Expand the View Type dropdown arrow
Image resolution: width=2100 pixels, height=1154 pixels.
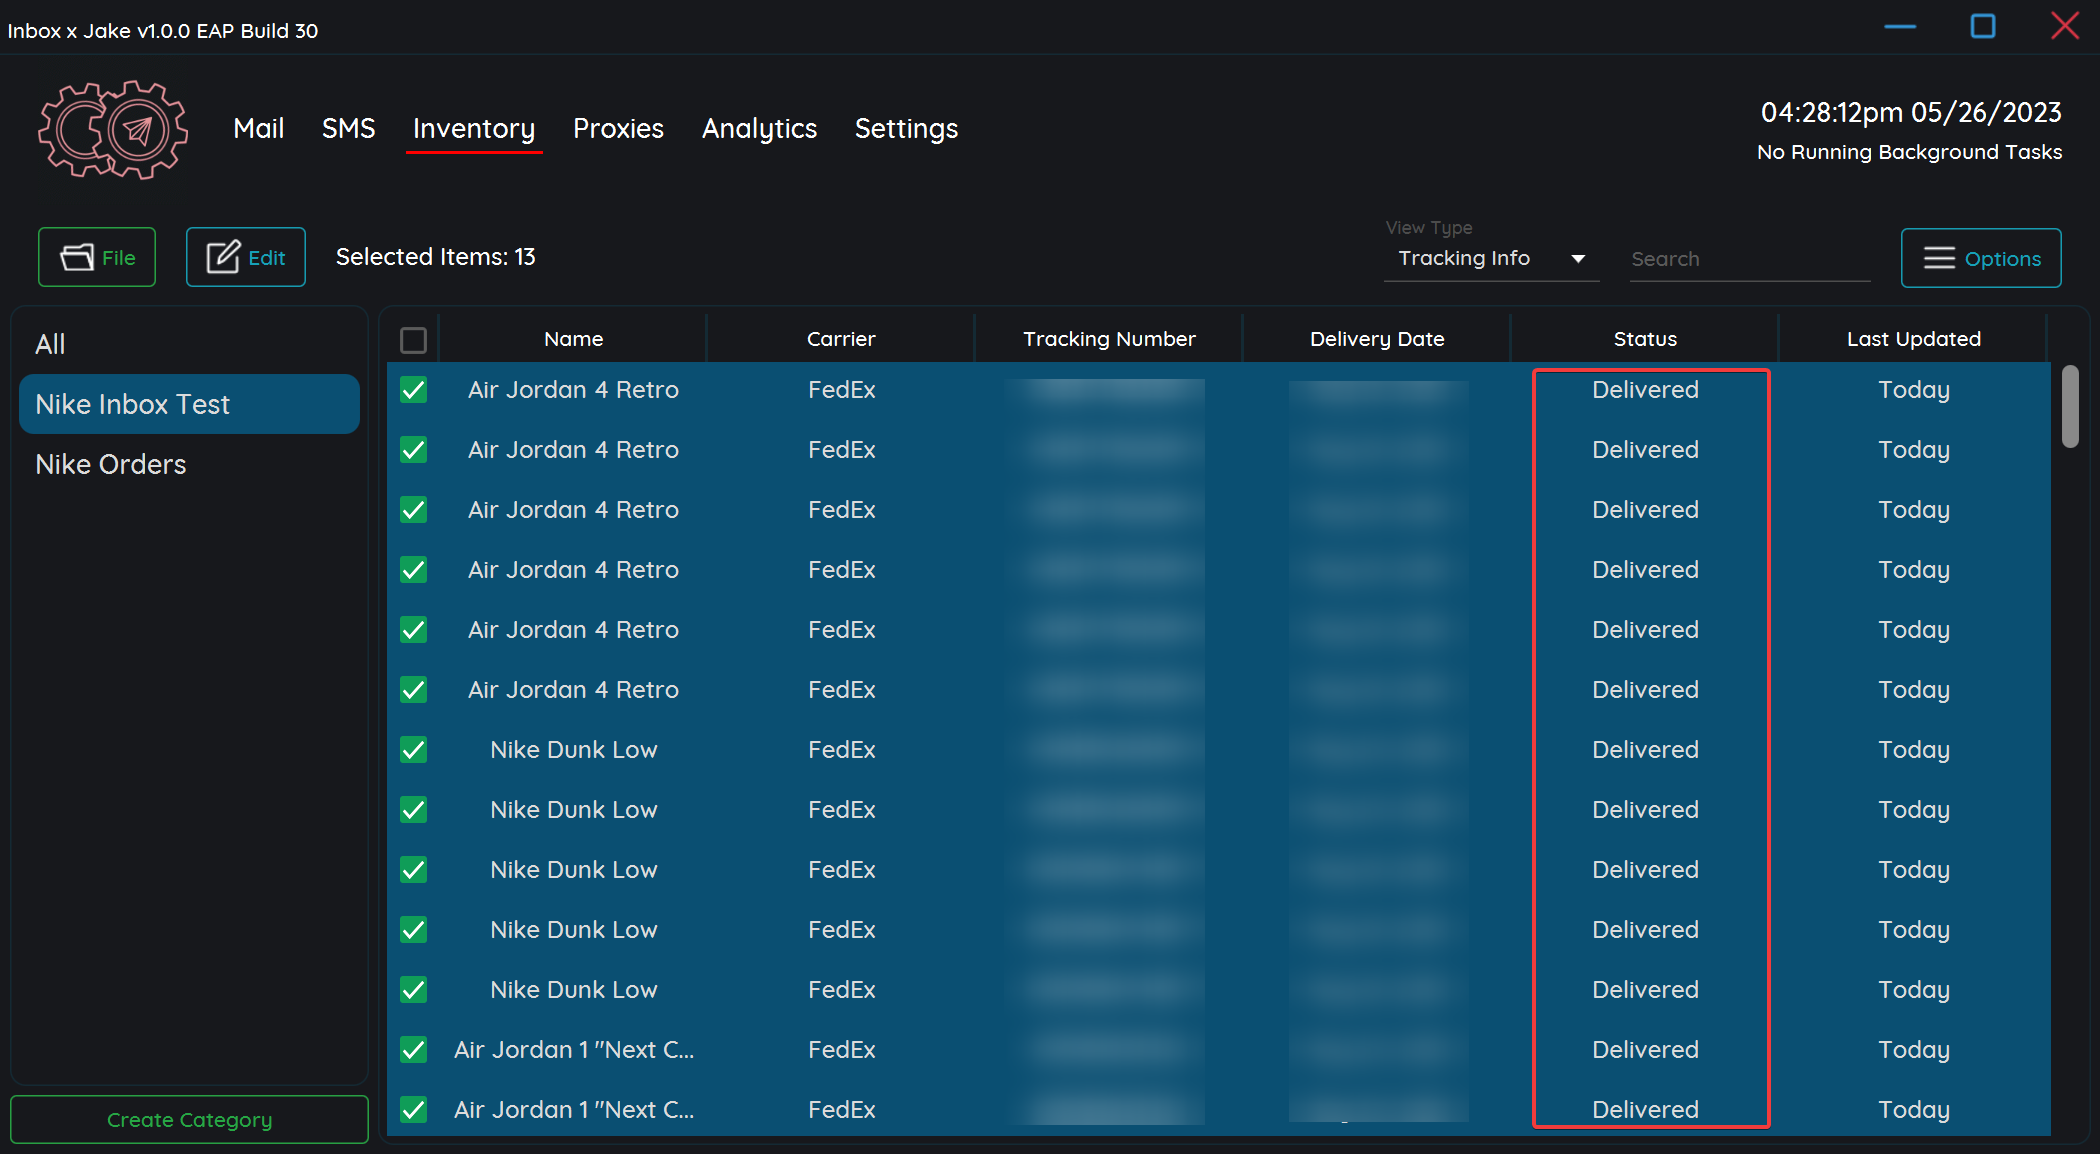pos(1578,259)
